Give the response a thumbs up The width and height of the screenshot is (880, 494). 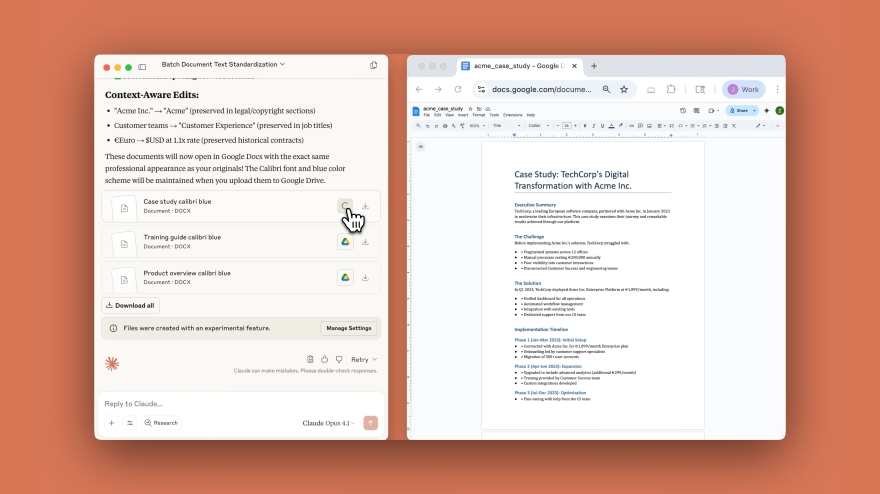click(x=325, y=359)
